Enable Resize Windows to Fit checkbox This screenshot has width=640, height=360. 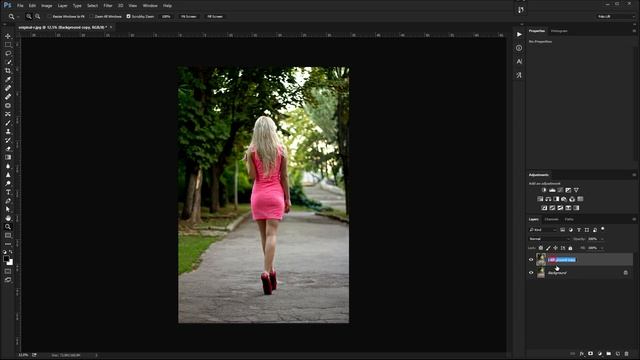point(49,16)
